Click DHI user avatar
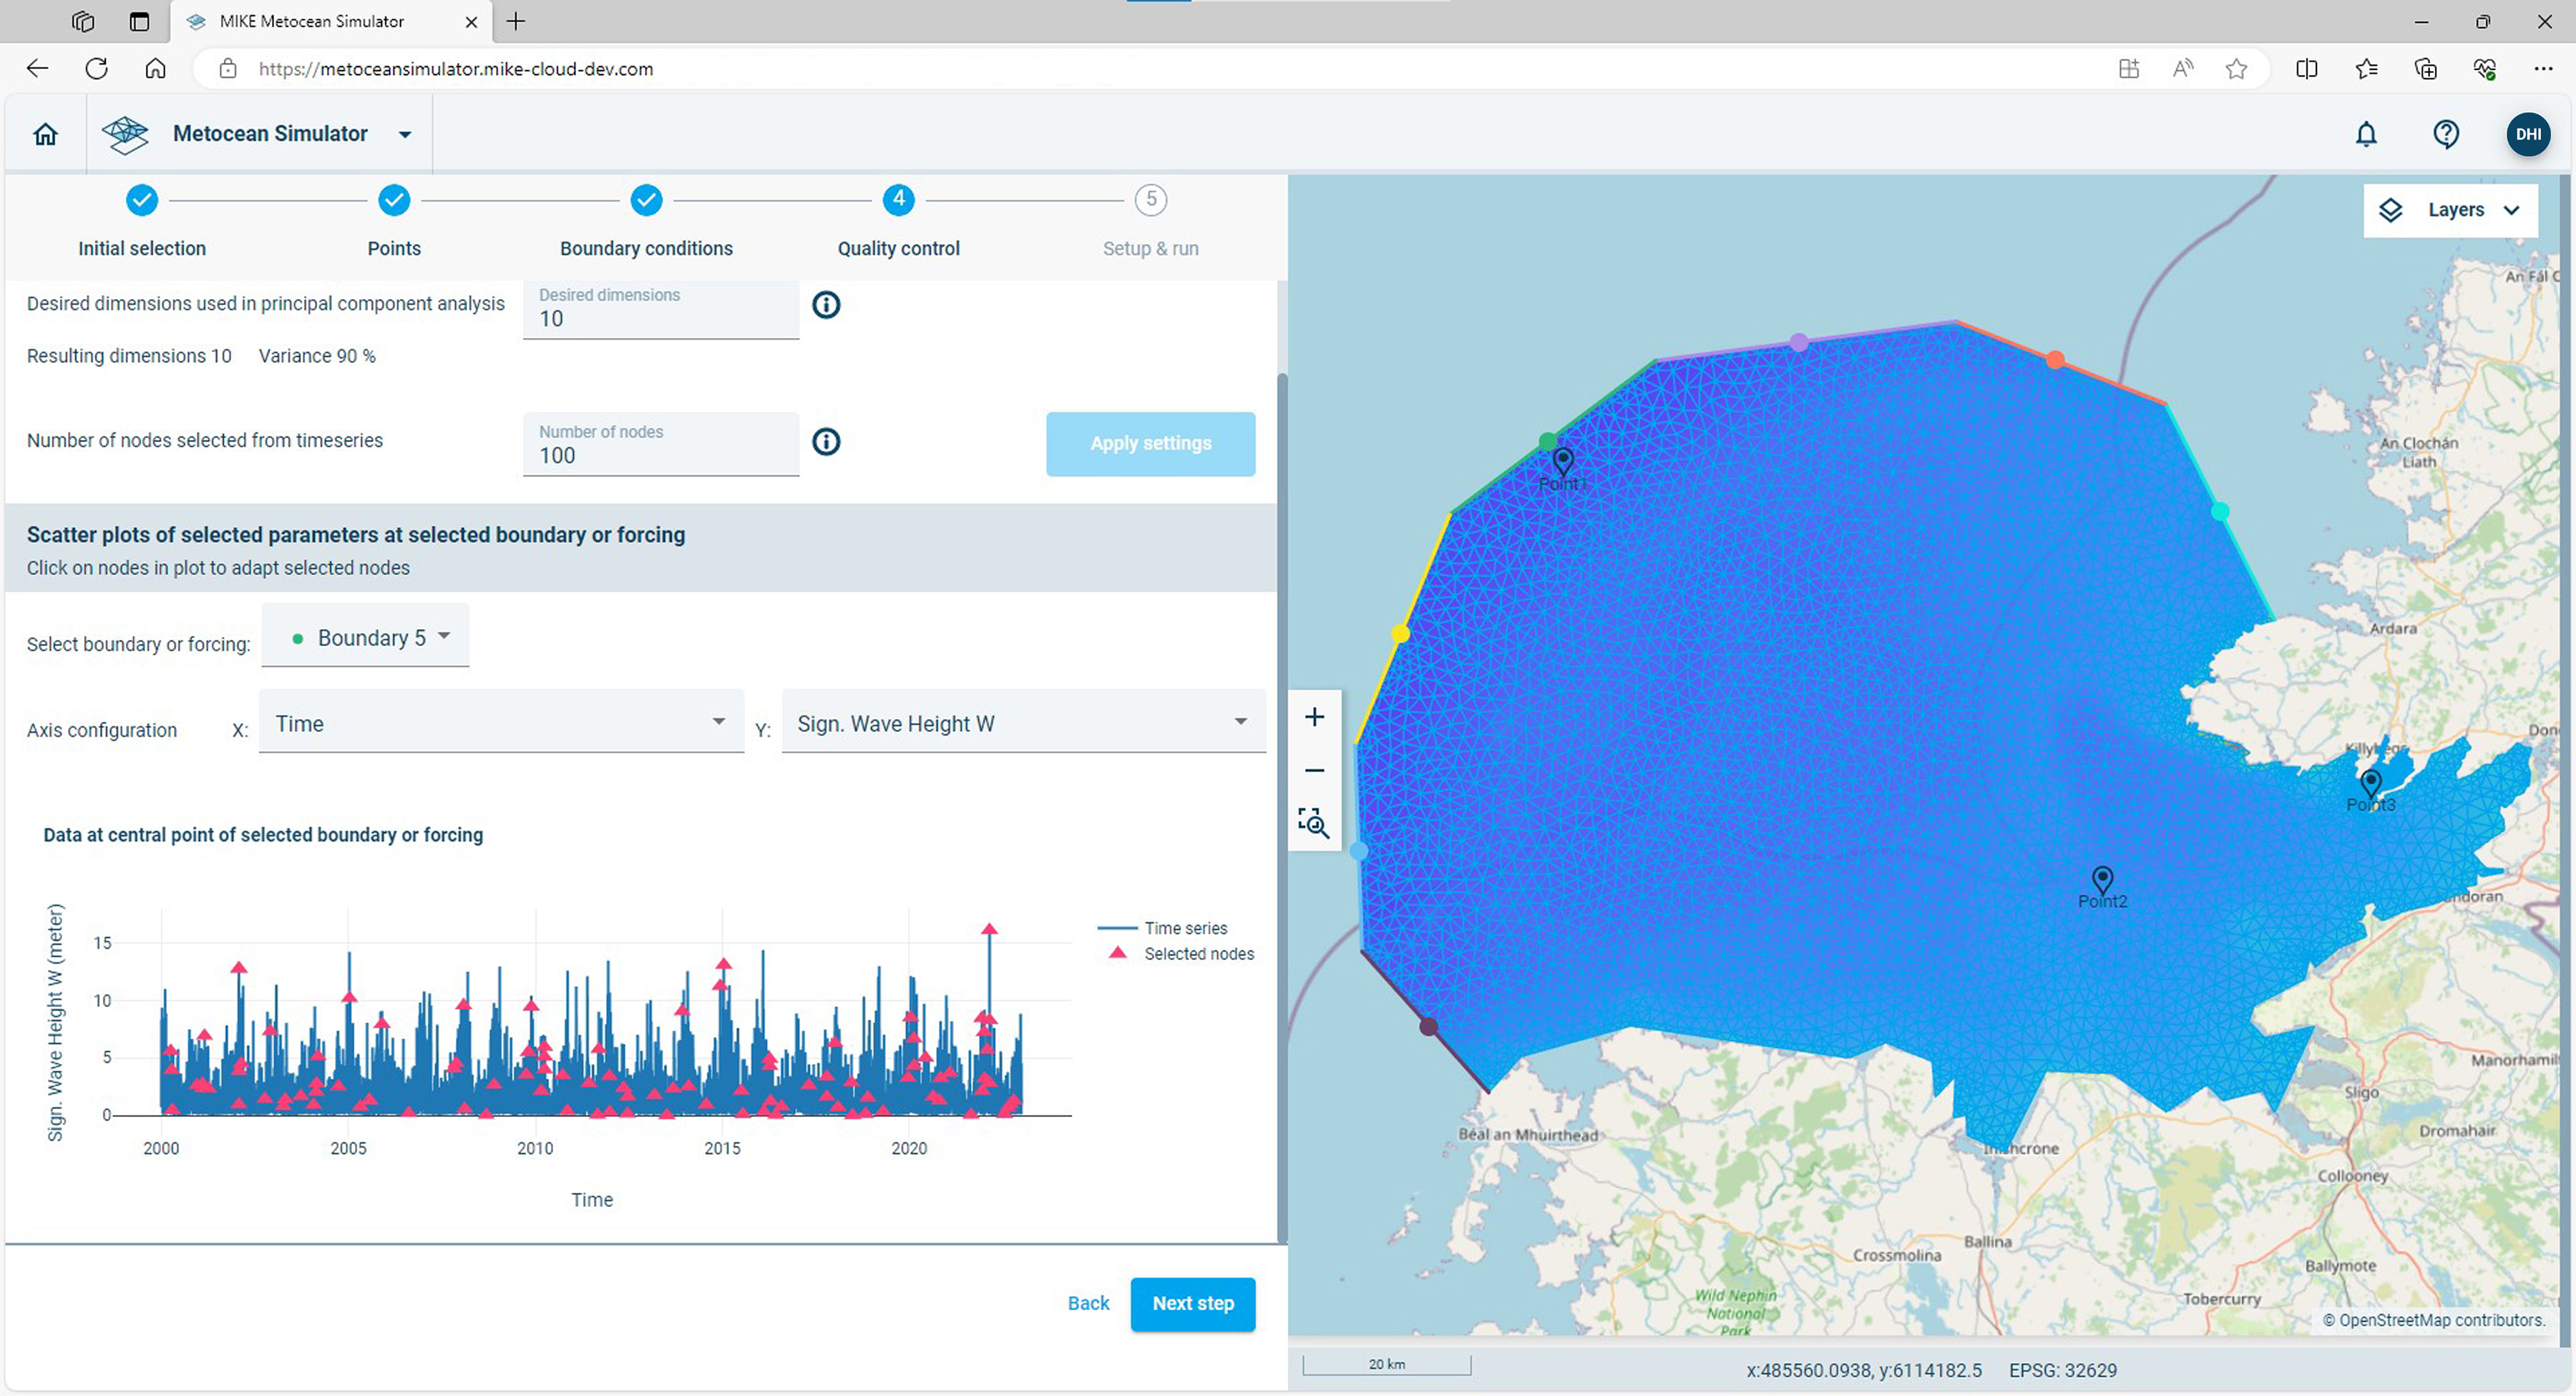2576x1396 pixels. click(x=2527, y=134)
